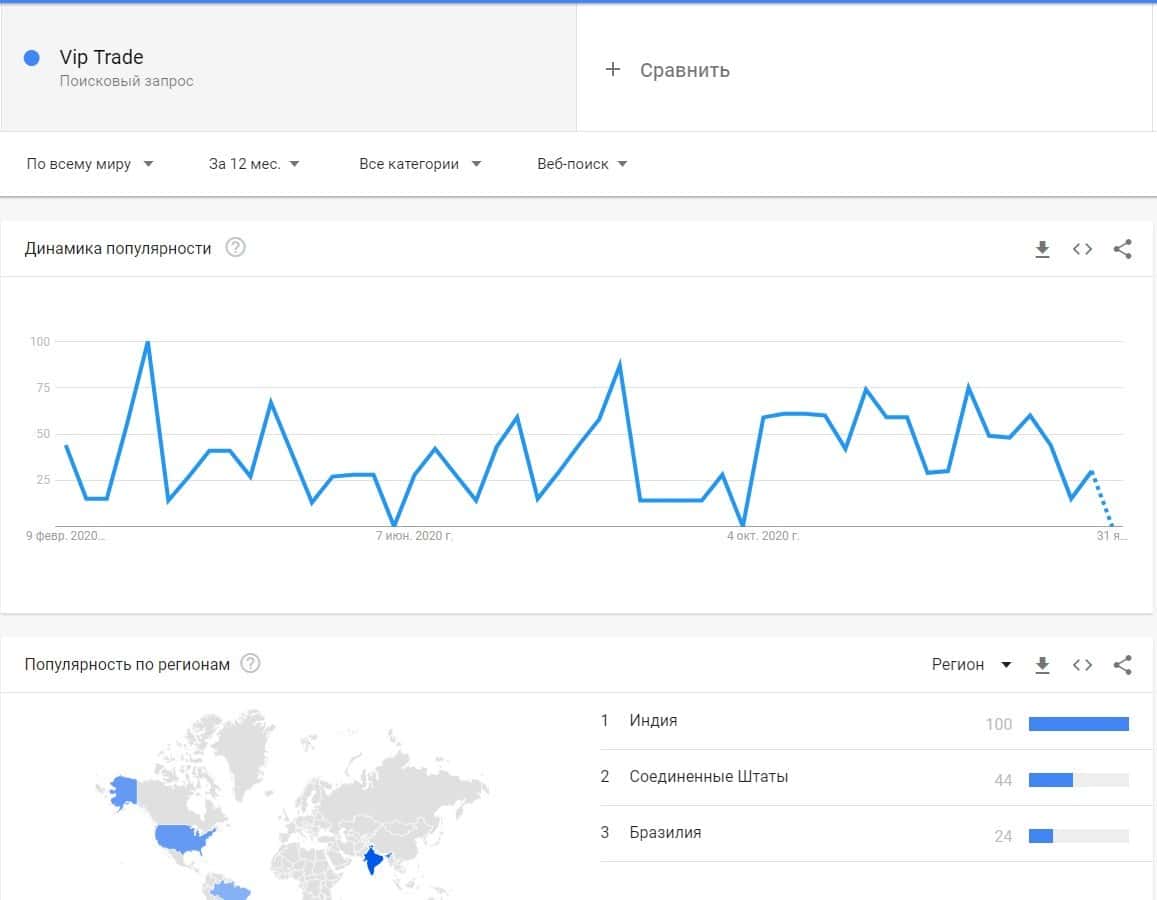Download the regional popularity data
Viewport: 1157px width, 900px height.
point(1042,665)
